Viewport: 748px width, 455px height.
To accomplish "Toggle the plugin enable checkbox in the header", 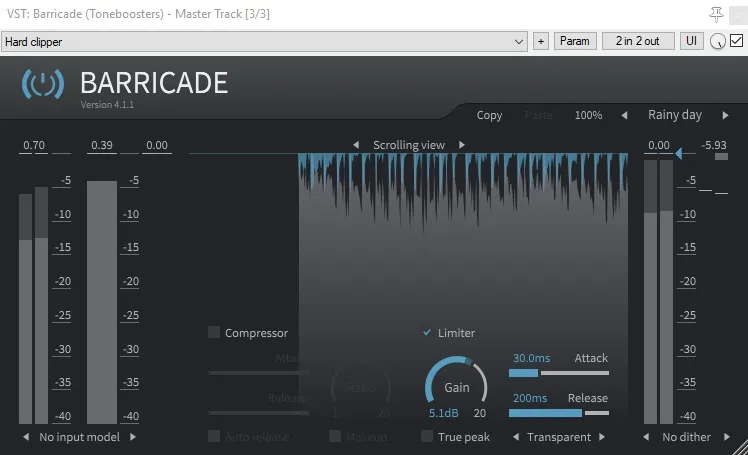I will point(736,41).
